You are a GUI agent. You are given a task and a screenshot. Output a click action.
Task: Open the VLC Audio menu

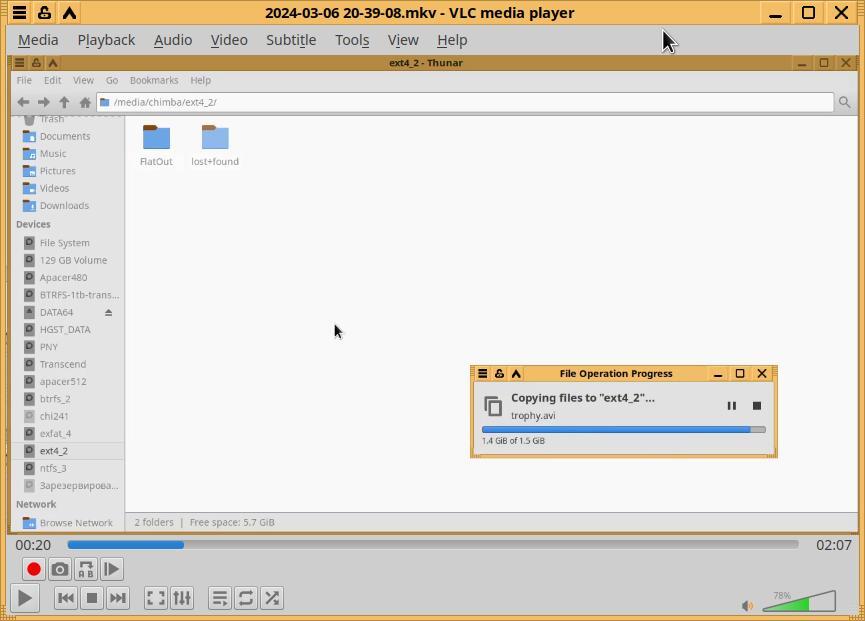click(x=173, y=40)
